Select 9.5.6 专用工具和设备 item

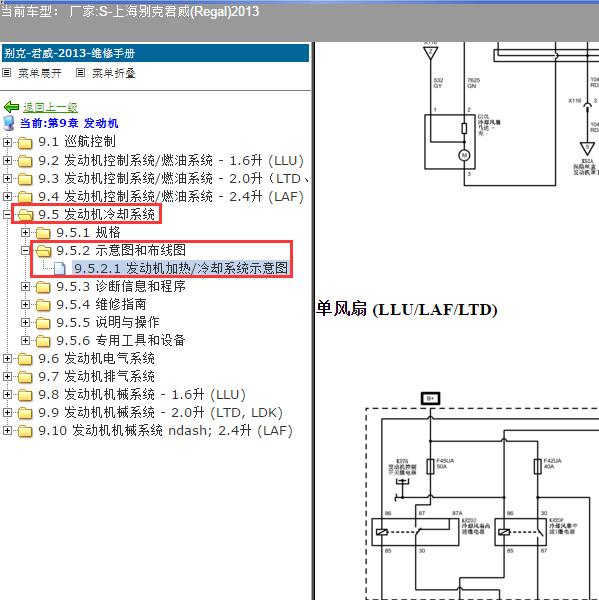pos(121,340)
